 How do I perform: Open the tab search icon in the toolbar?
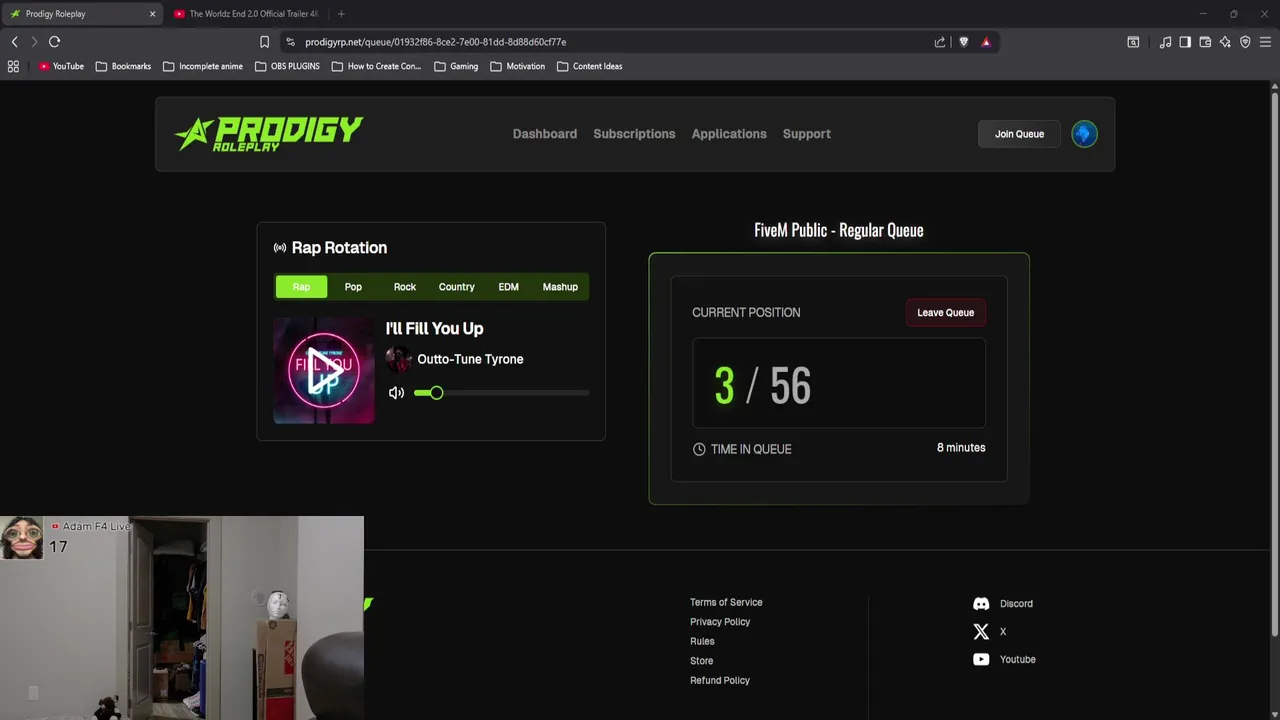1133,42
